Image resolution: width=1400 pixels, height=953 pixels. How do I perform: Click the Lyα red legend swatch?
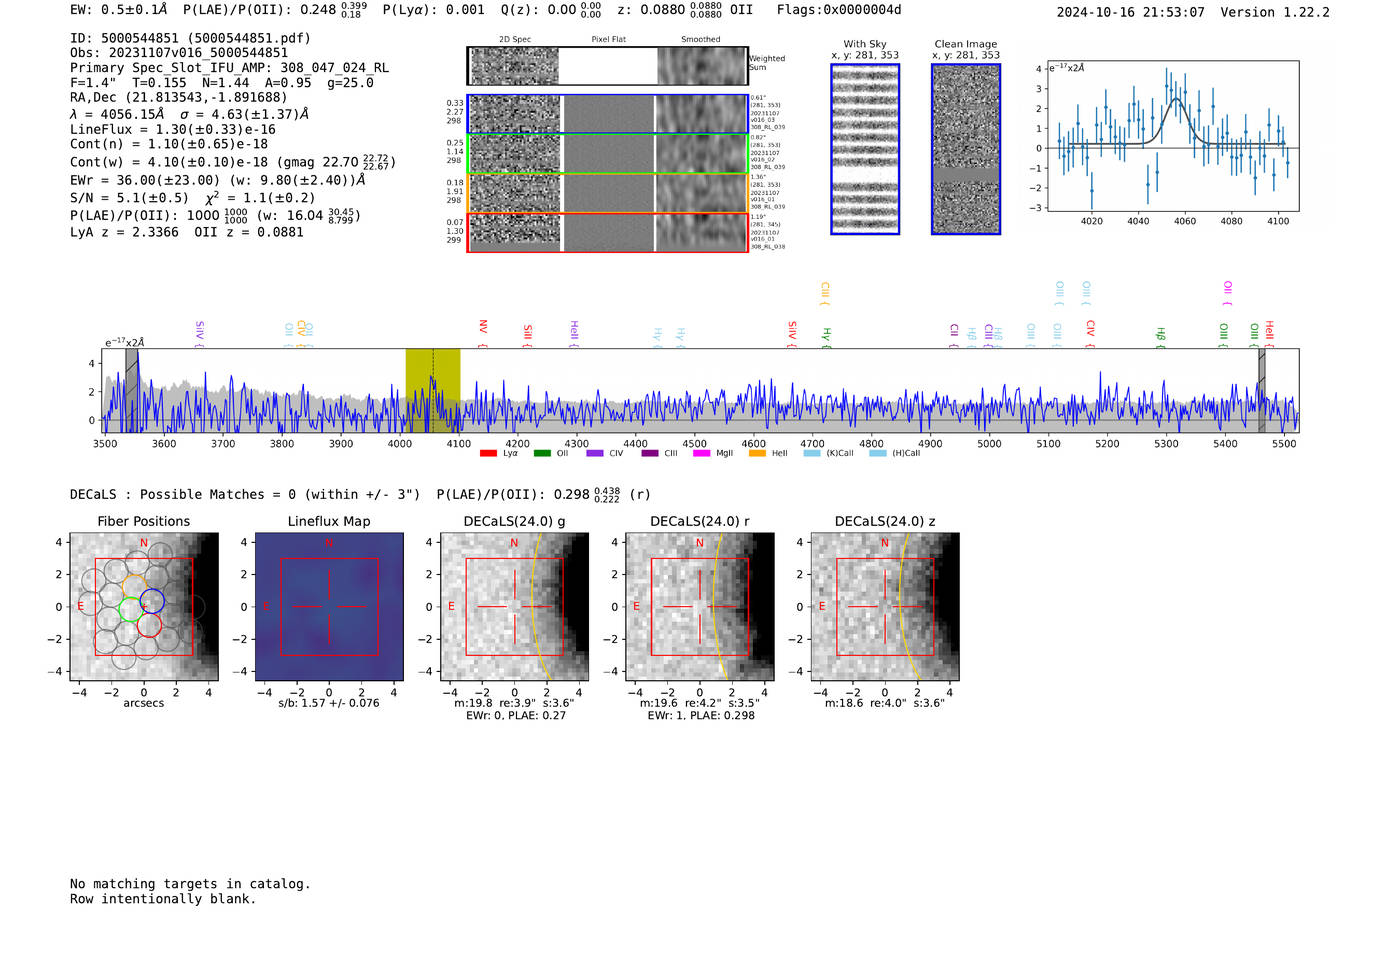(x=488, y=454)
